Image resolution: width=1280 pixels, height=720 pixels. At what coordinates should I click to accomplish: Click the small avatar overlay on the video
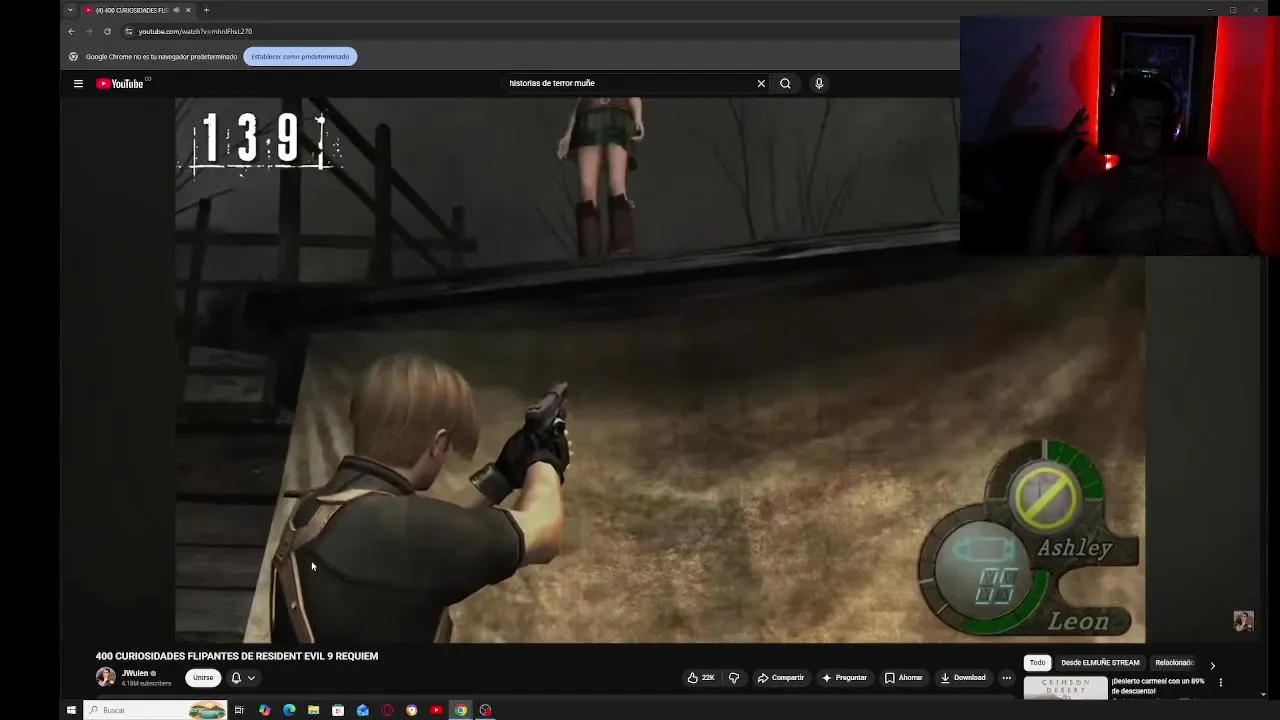(x=1243, y=621)
